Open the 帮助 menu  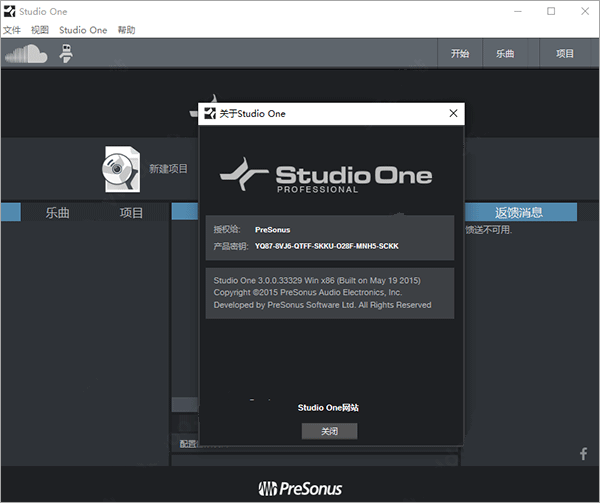126,30
